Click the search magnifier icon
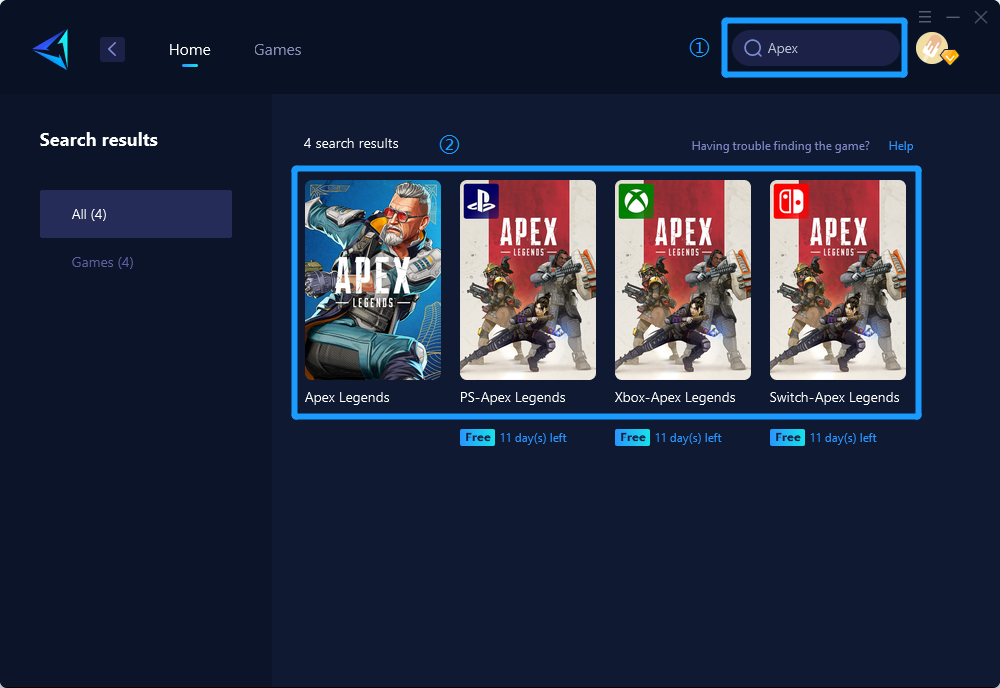This screenshot has height=688, width=1000. (753, 48)
